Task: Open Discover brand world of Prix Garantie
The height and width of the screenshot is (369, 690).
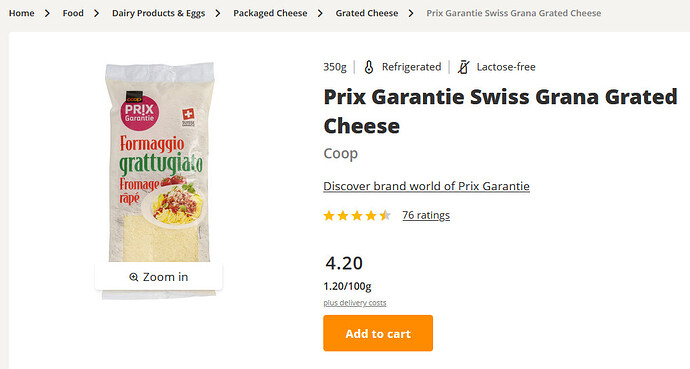Action: tap(426, 186)
